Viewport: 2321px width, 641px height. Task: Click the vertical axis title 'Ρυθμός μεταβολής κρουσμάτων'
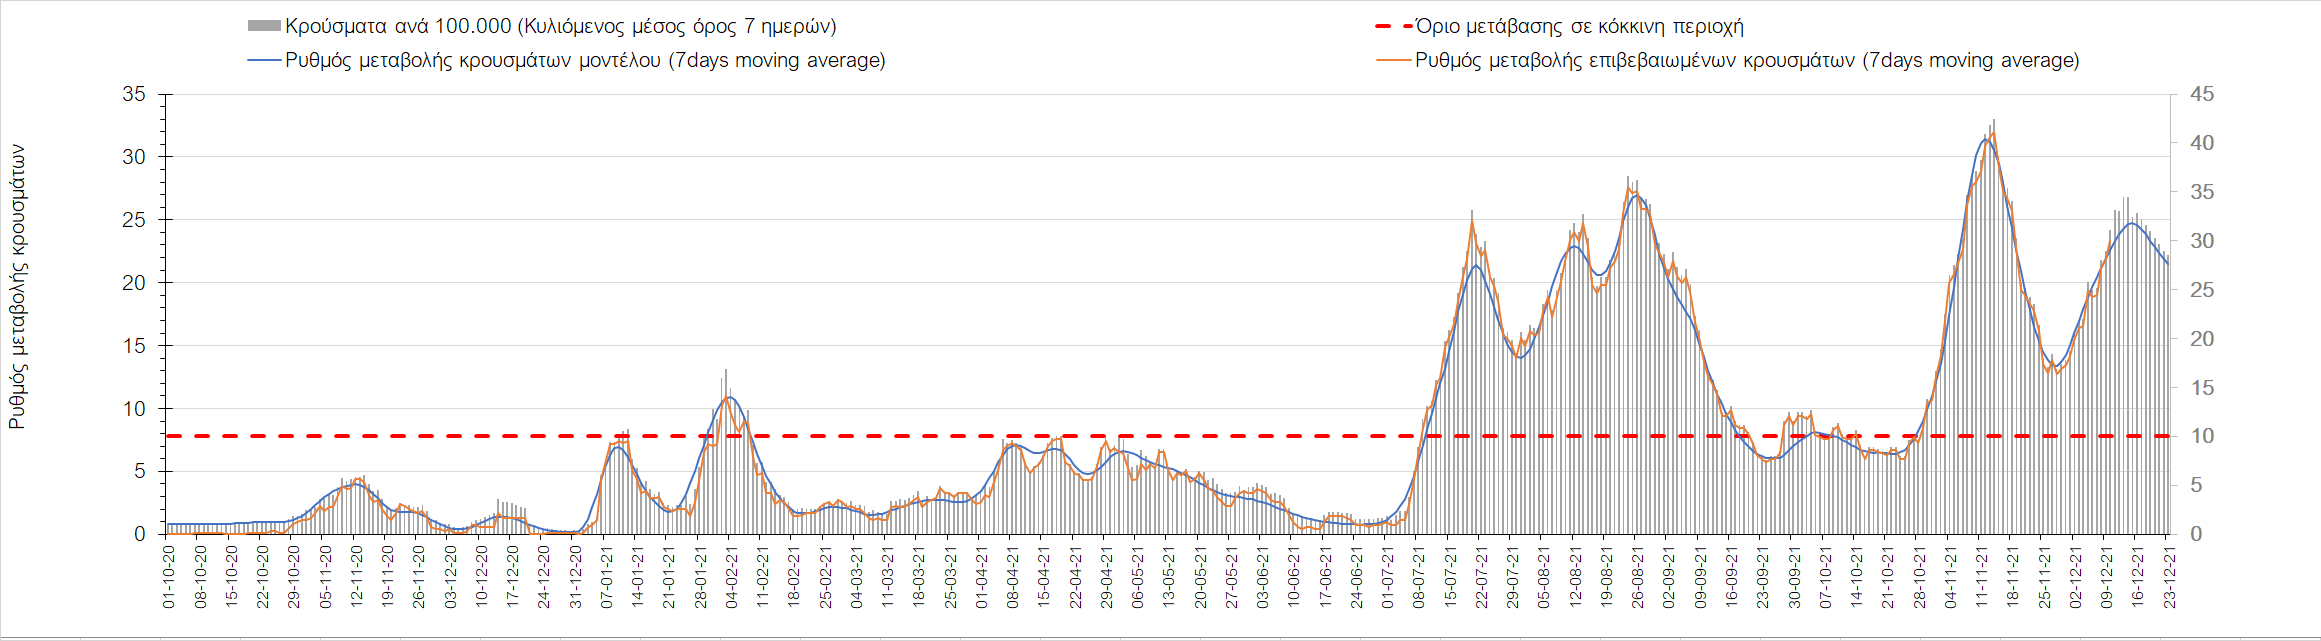pos(17,287)
